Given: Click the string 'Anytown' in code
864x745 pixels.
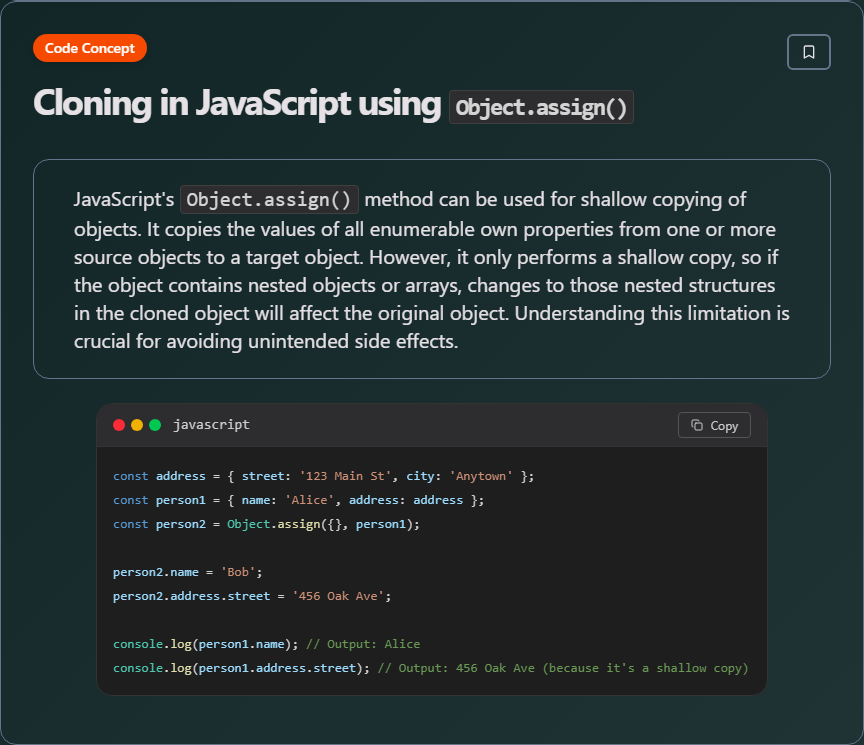Looking at the screenshot, I should coord(480,476).
